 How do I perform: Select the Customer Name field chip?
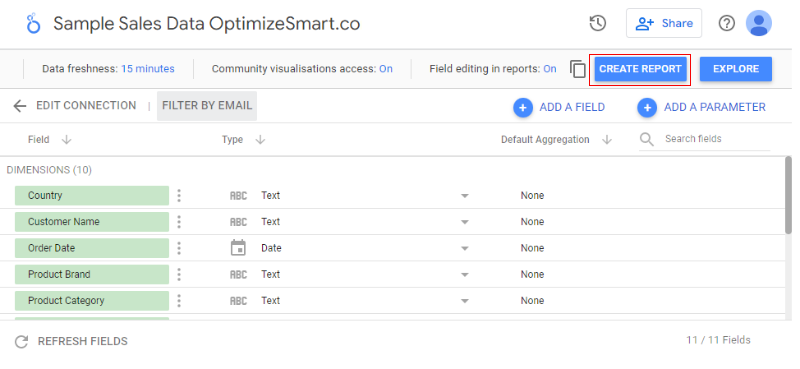(x=92, y=222)
